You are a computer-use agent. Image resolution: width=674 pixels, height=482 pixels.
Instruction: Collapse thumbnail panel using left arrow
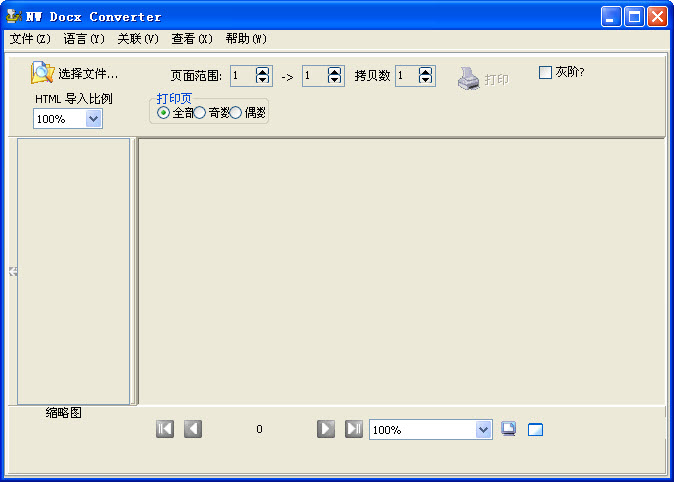[x=13, y=271]
